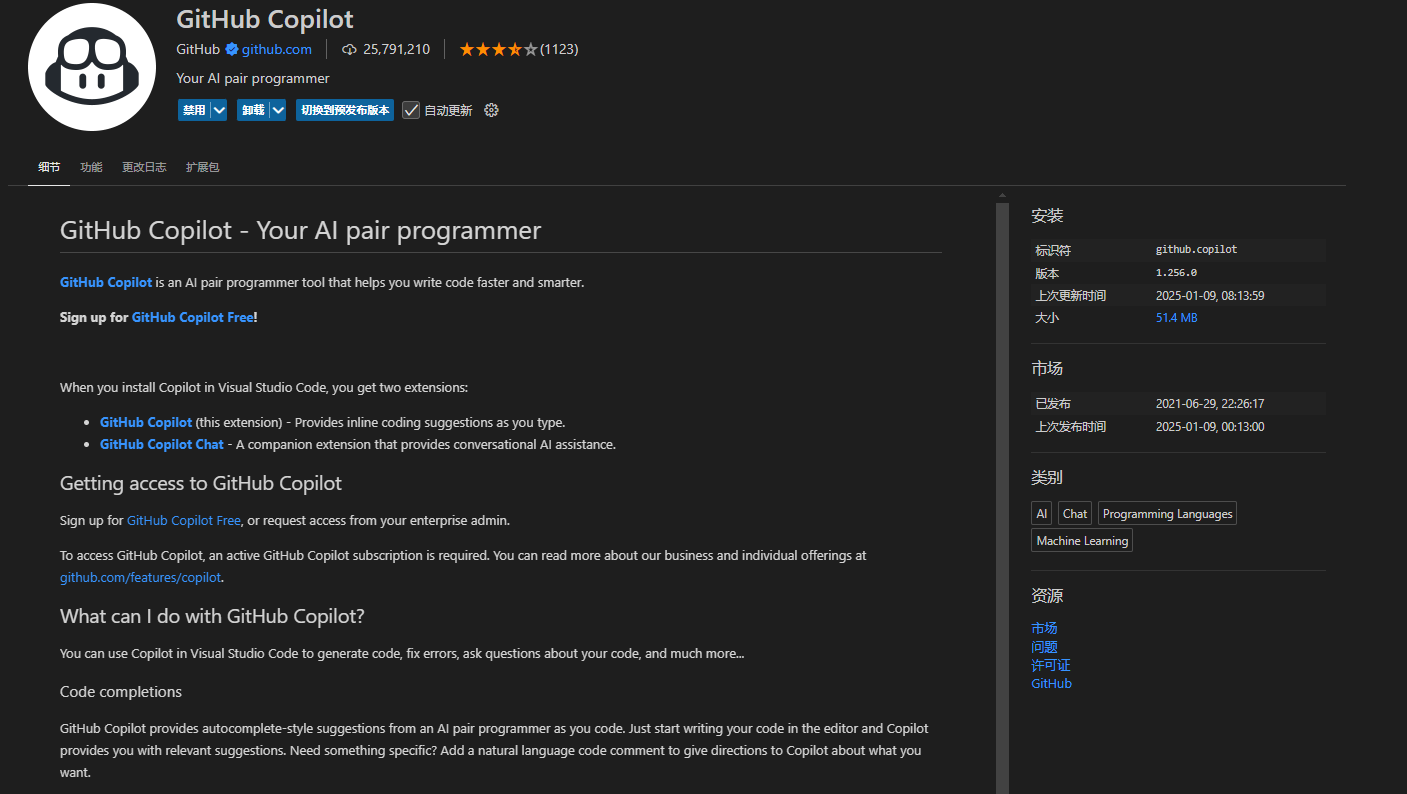1407x794 pixels.
Task: Open the GitHub Copilot Free link after 'Sign up for' in bold
Action: click(x=193, y=317)
